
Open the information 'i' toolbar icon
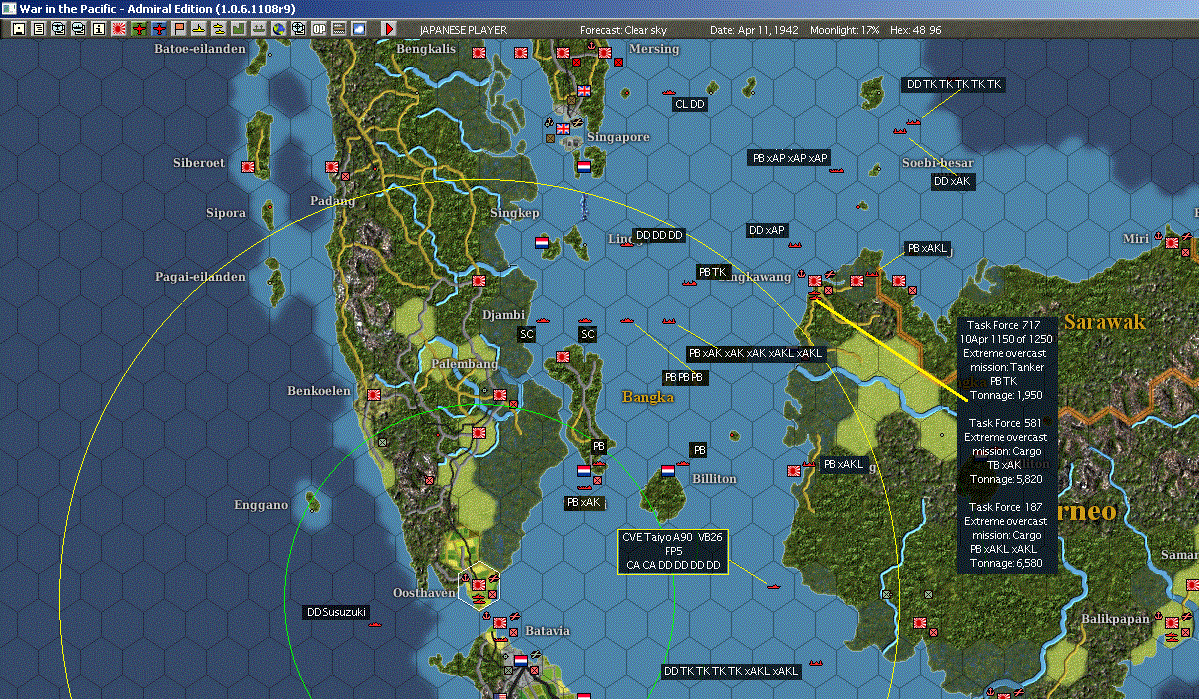[x=99, y=29]
